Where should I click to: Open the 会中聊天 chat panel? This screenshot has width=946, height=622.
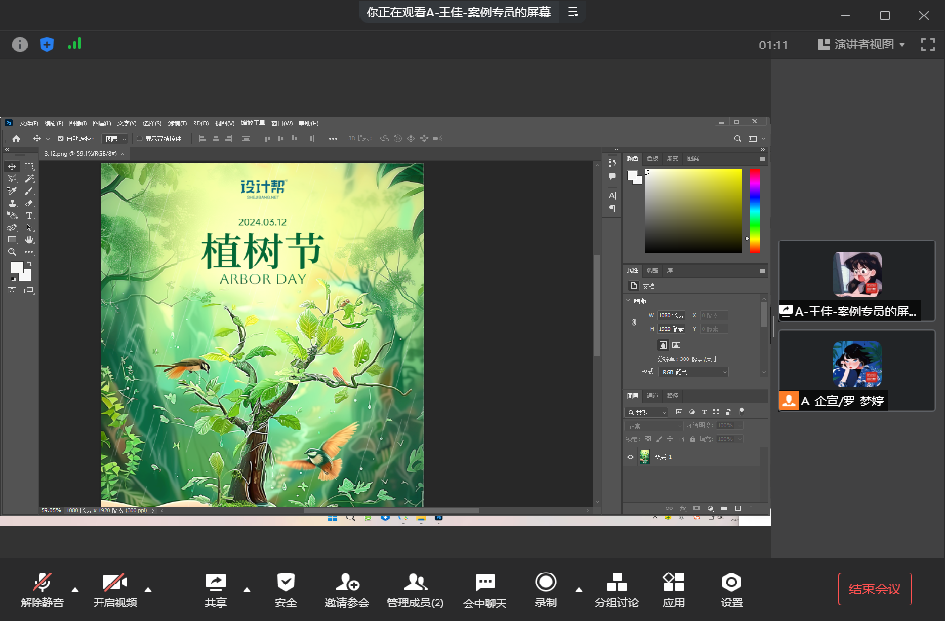(484, 589)
